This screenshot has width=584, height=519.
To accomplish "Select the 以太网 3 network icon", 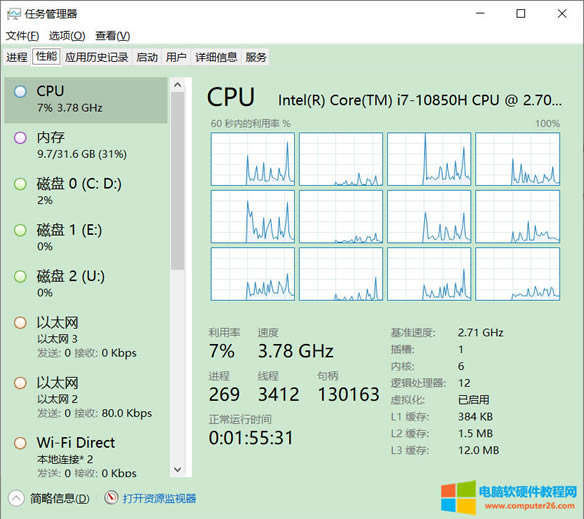I will (20, 323).
